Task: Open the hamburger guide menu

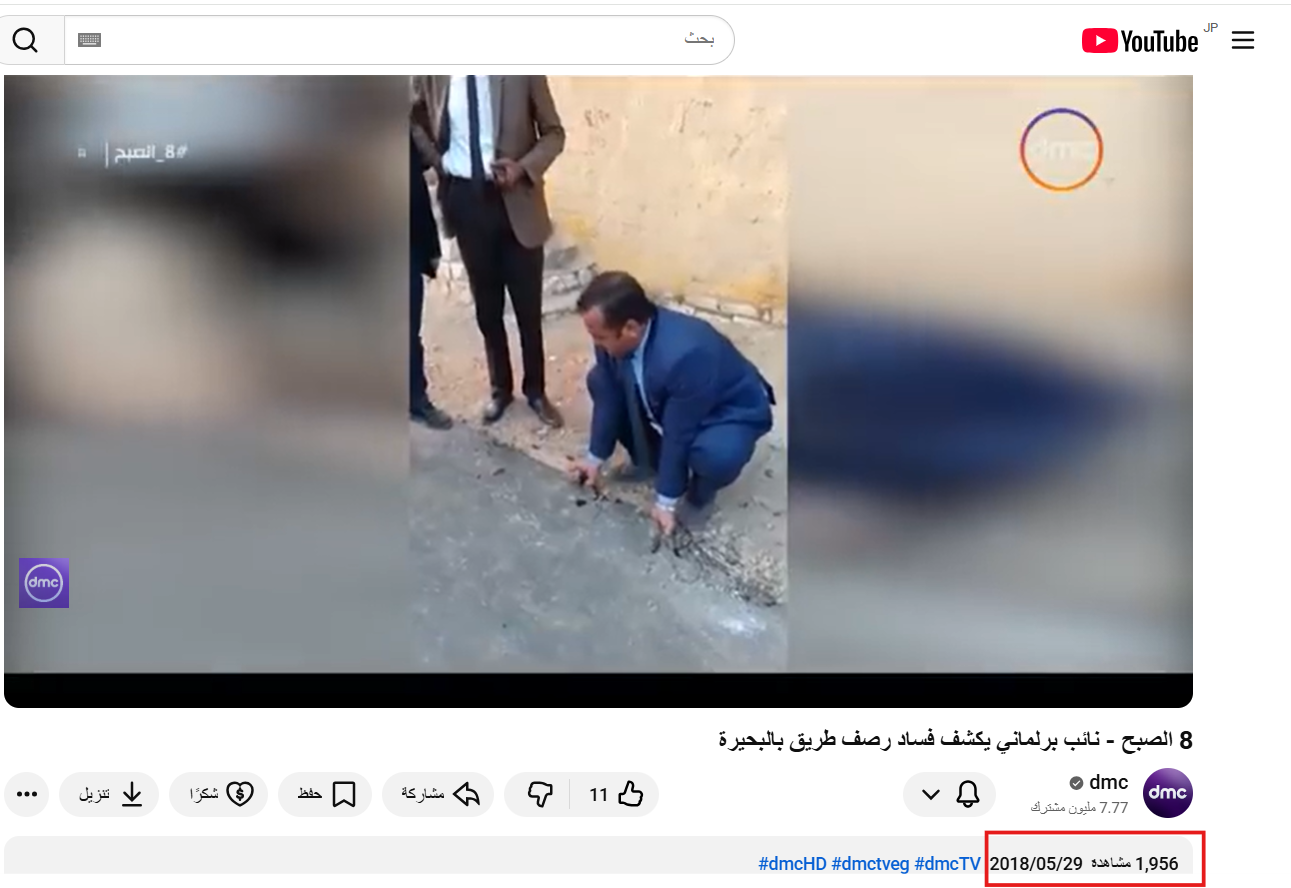Action: 1242,40
